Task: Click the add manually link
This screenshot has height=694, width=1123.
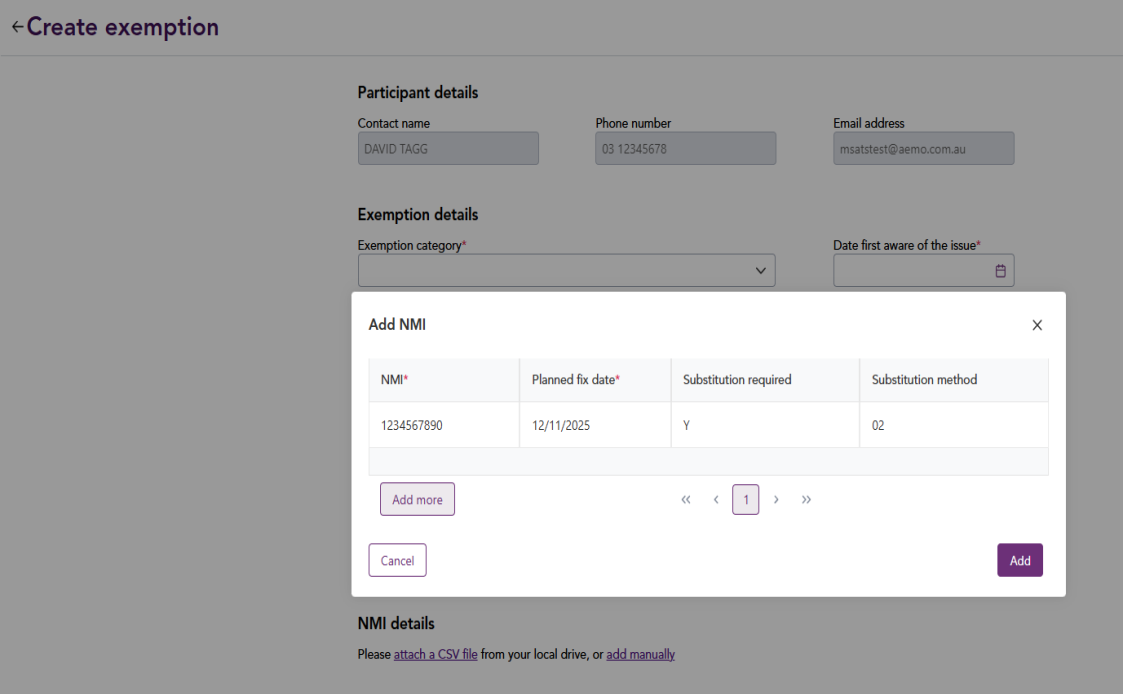Action: tap(640, 655)
